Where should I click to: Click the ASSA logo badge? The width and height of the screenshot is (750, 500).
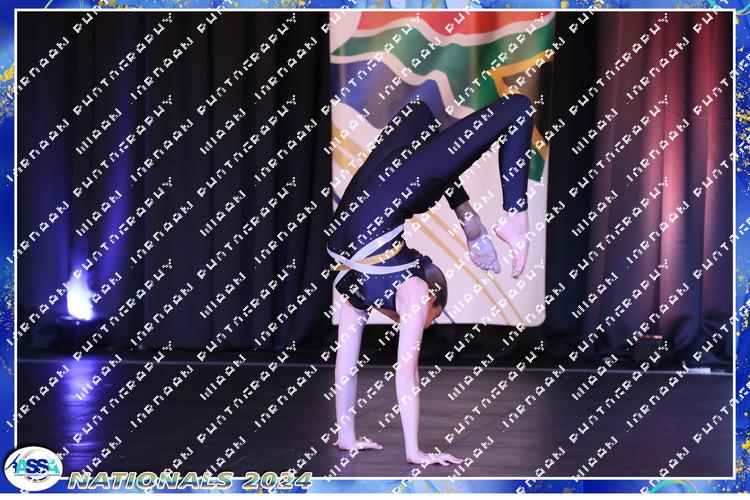(33, 468)
